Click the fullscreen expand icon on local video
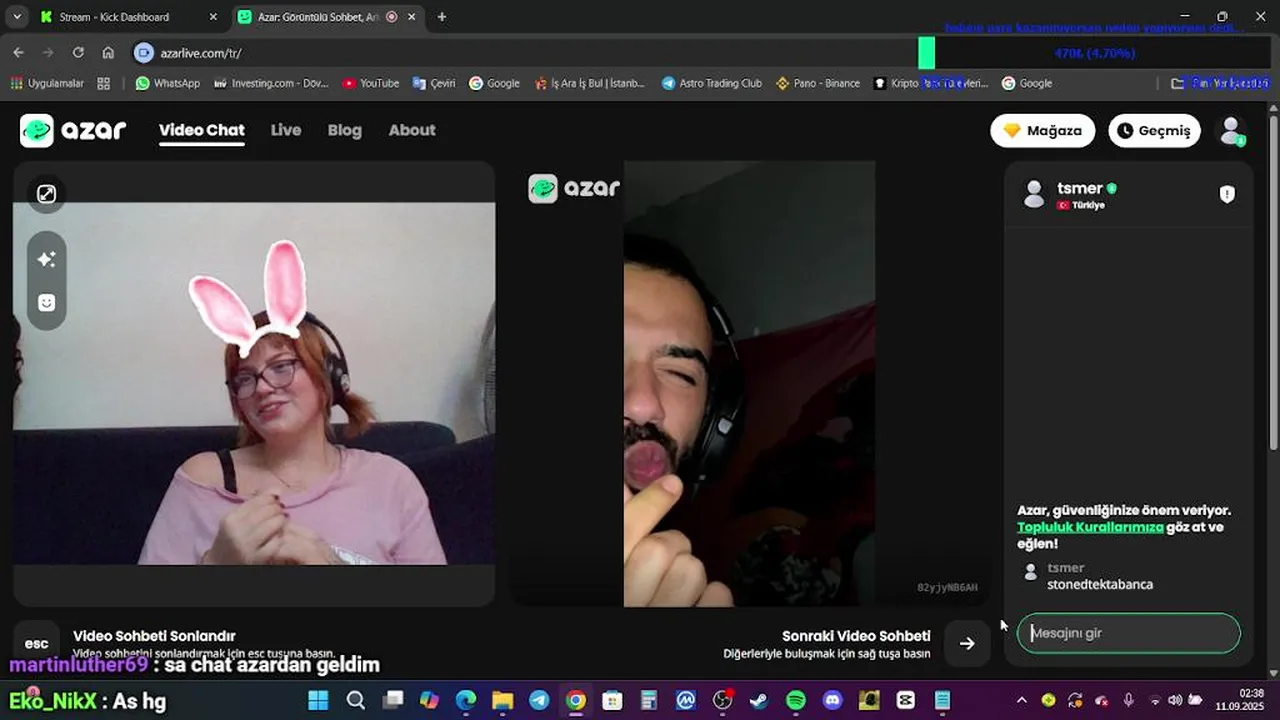The width and height of the screenshot is (1280, 720). point(46,194)
